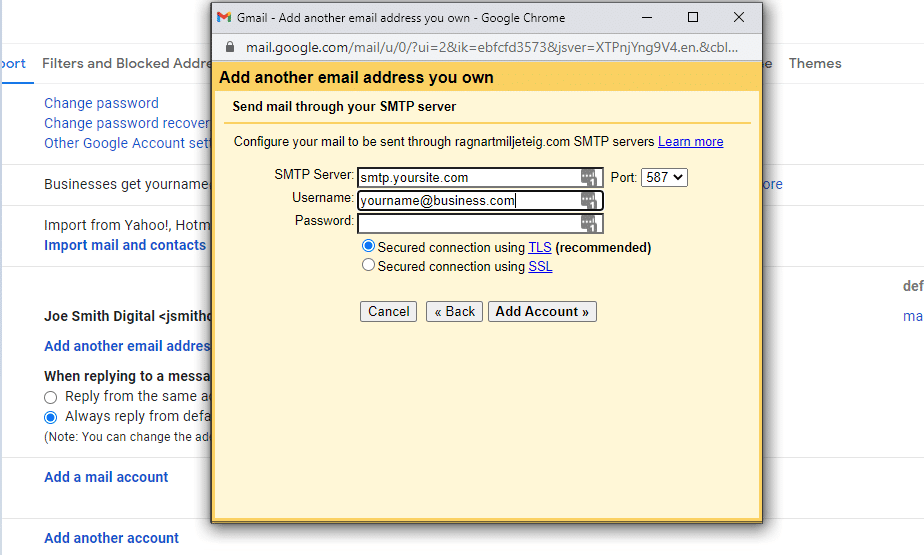Screen dimensions: 924x555
Task: Open the Themes settings tab
Action: 815,63
